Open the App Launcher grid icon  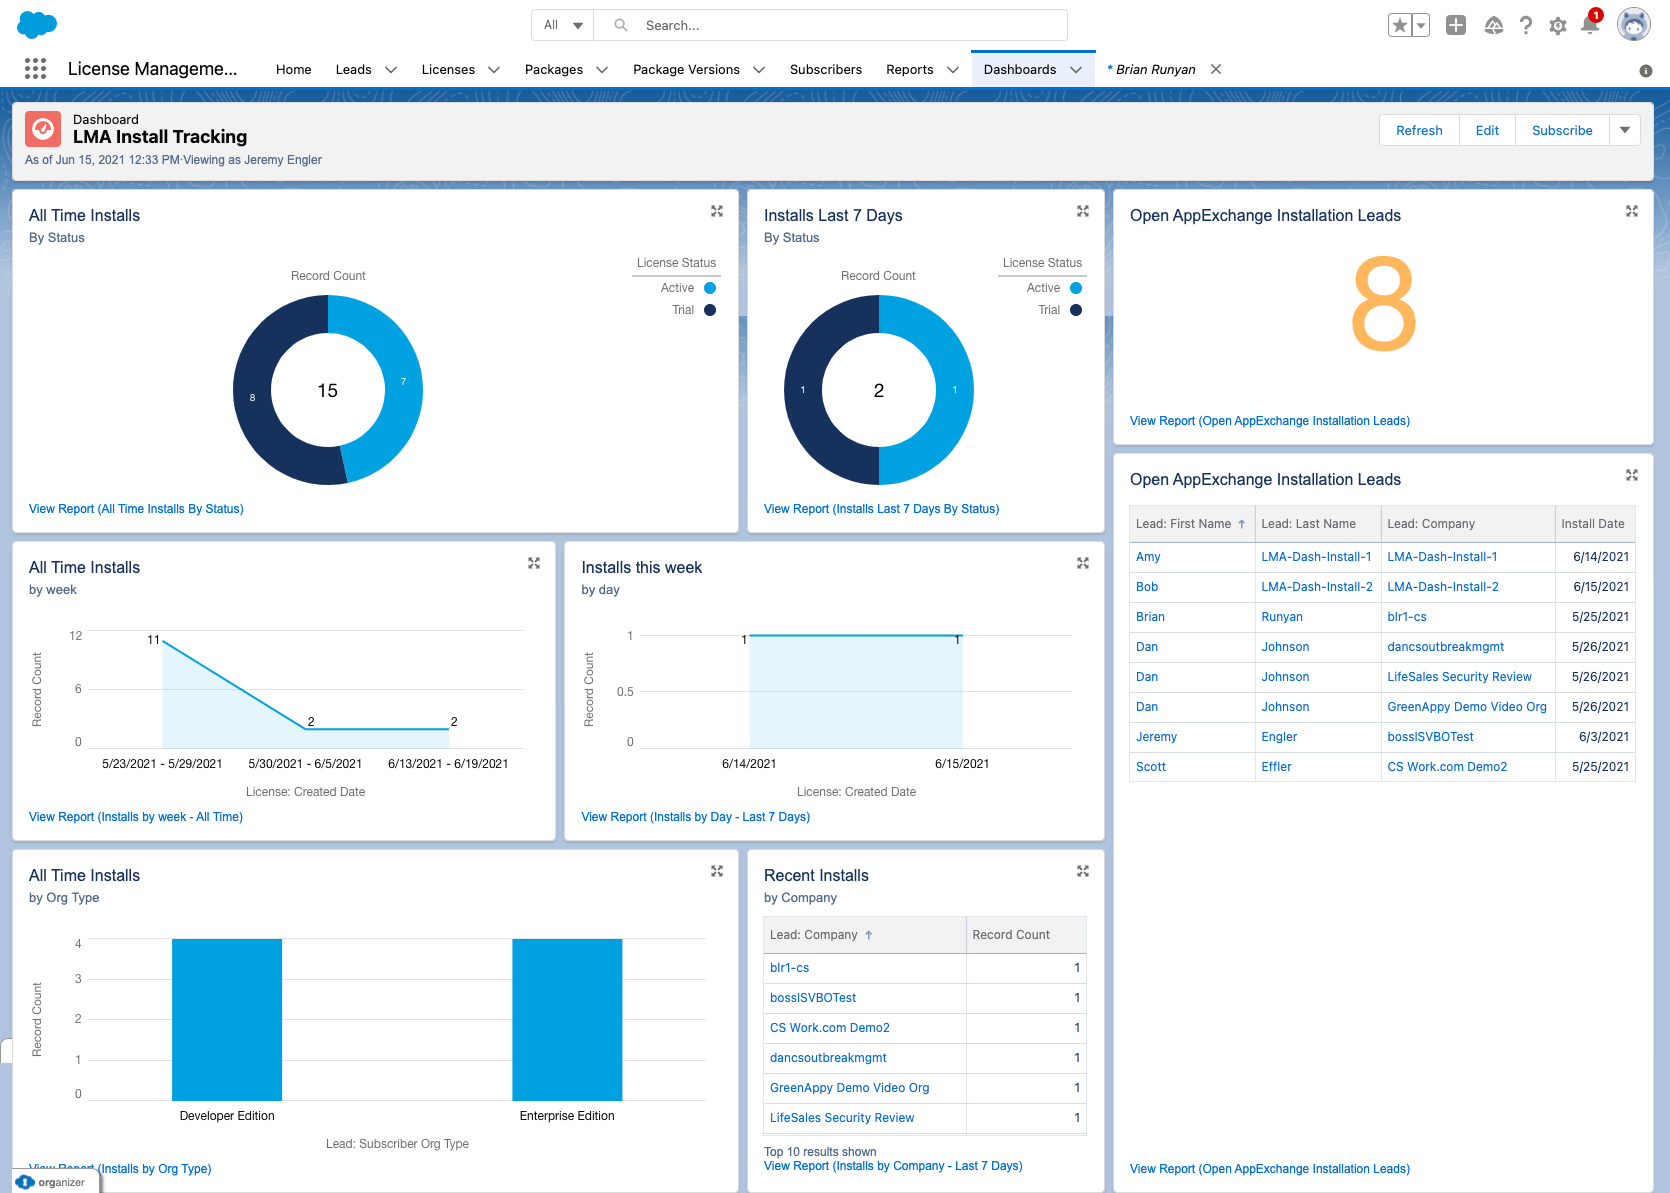coord(35,68)
